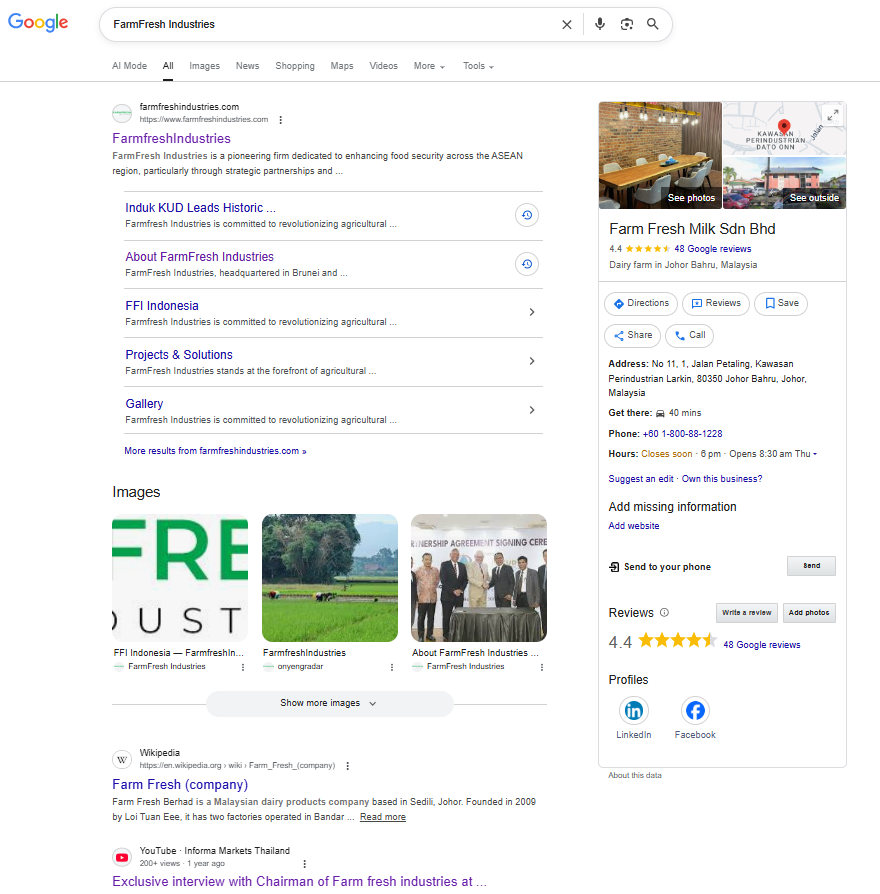The height and width of the screenshot is (894, 880).
Task: Switch to Videos tab
Action: pyautogui.click(x=383, y=66)
